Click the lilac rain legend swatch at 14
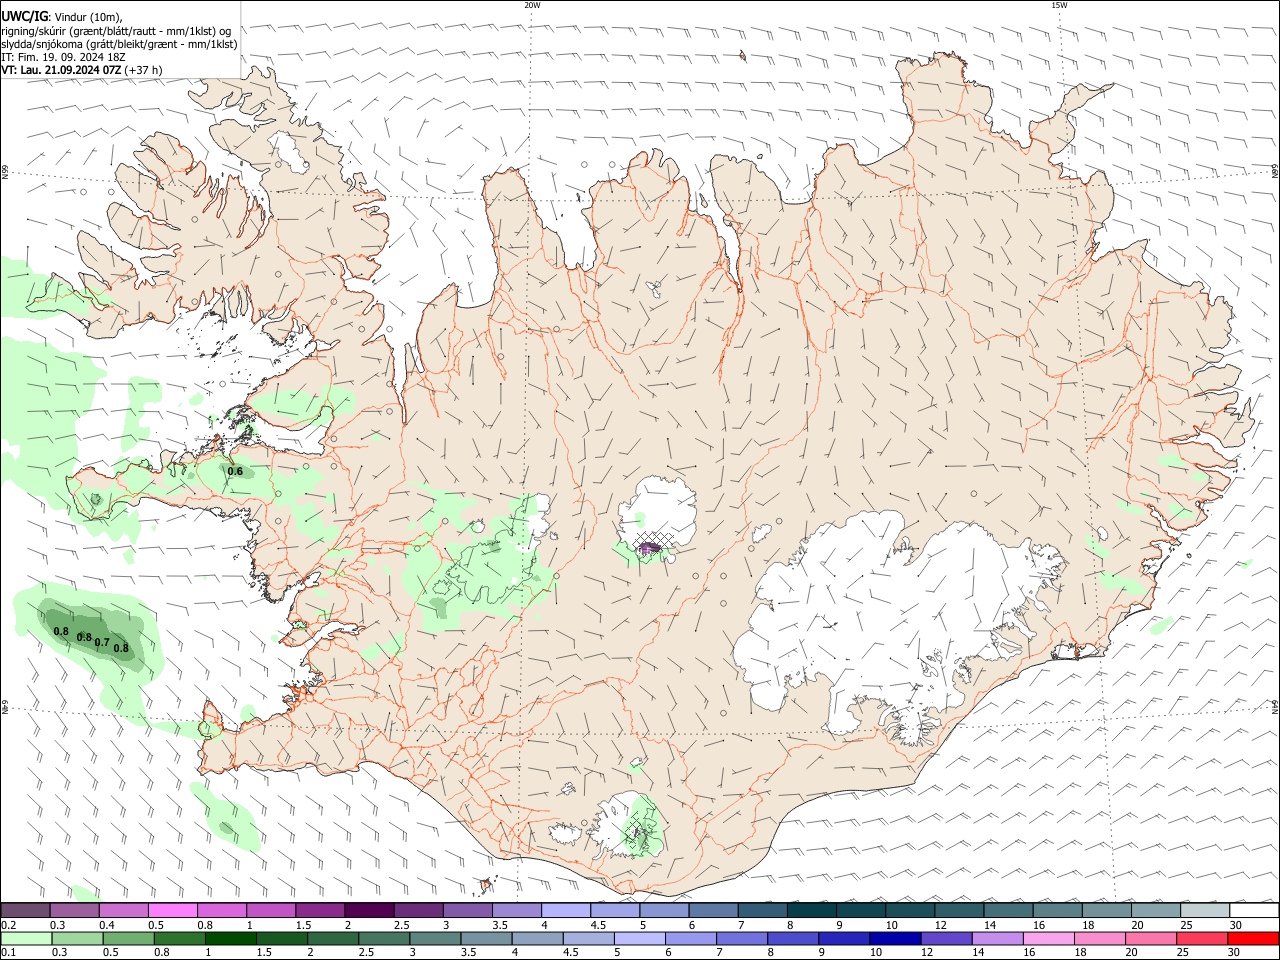This screenshot has height=960, width=1280. [998, 938]
